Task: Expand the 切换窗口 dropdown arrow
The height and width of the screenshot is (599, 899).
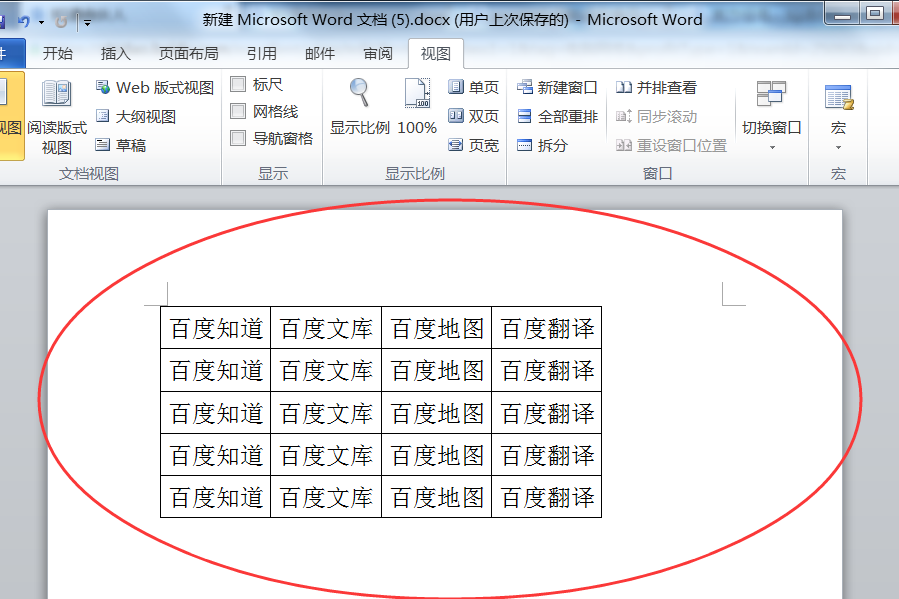Action: pyautogui.click(x=772, y=148)
